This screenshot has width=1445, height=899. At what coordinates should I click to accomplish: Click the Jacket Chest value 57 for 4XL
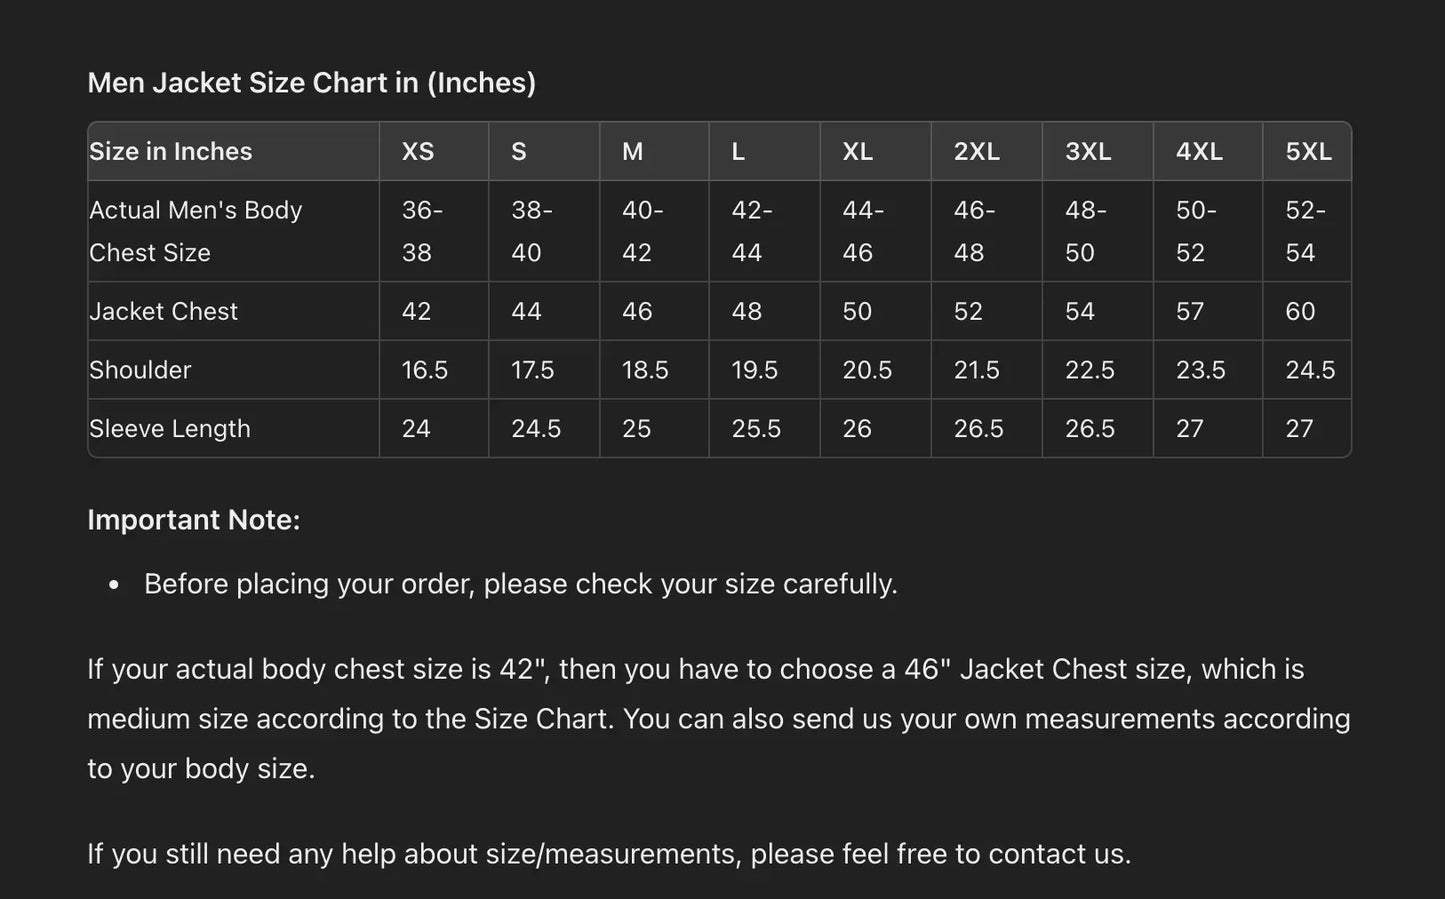pyautogui.click(x=1190, y=311)
